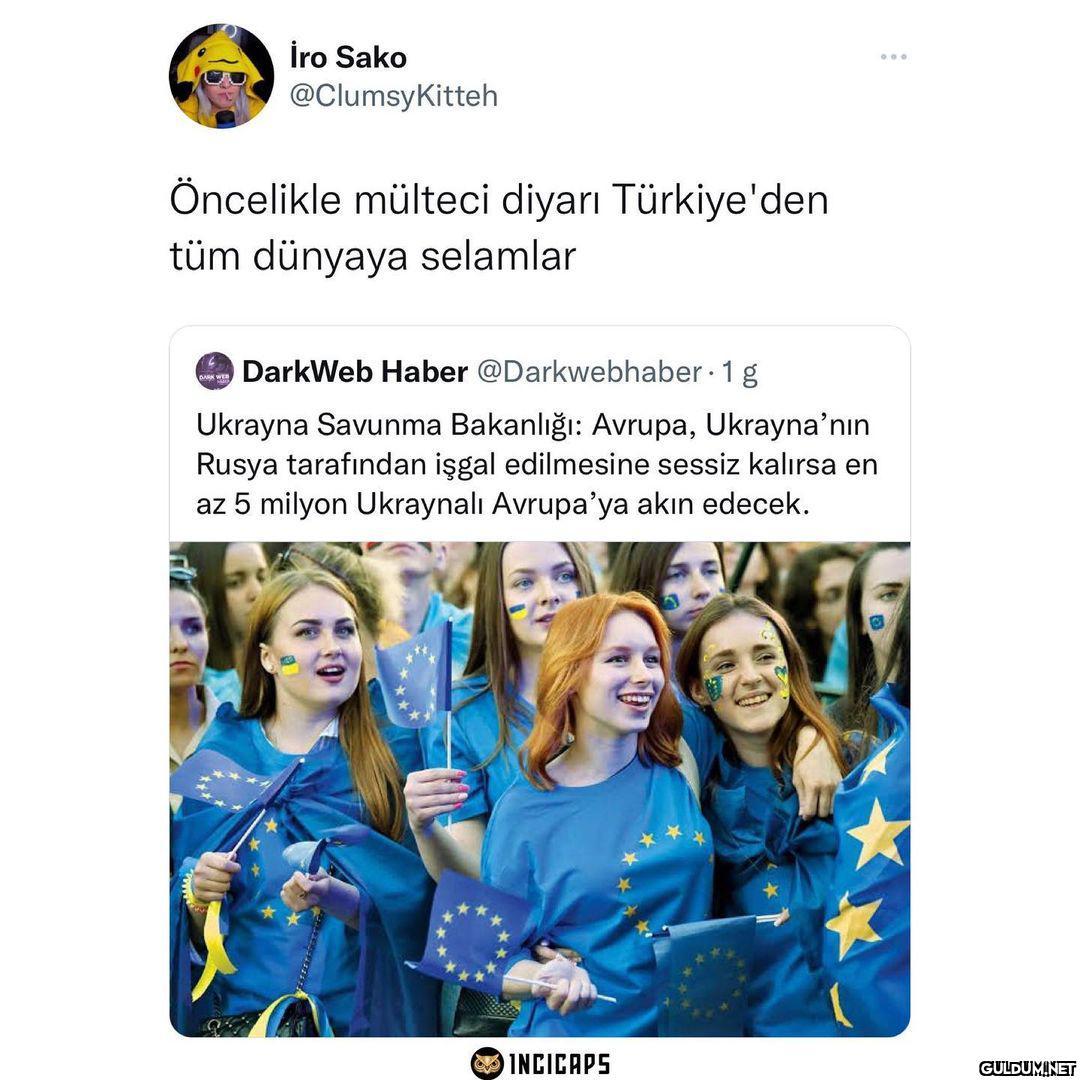Screen dimensions: 1080x1080
Task: Open the quoted tweet crowd photo
Action: coord(540,789)
